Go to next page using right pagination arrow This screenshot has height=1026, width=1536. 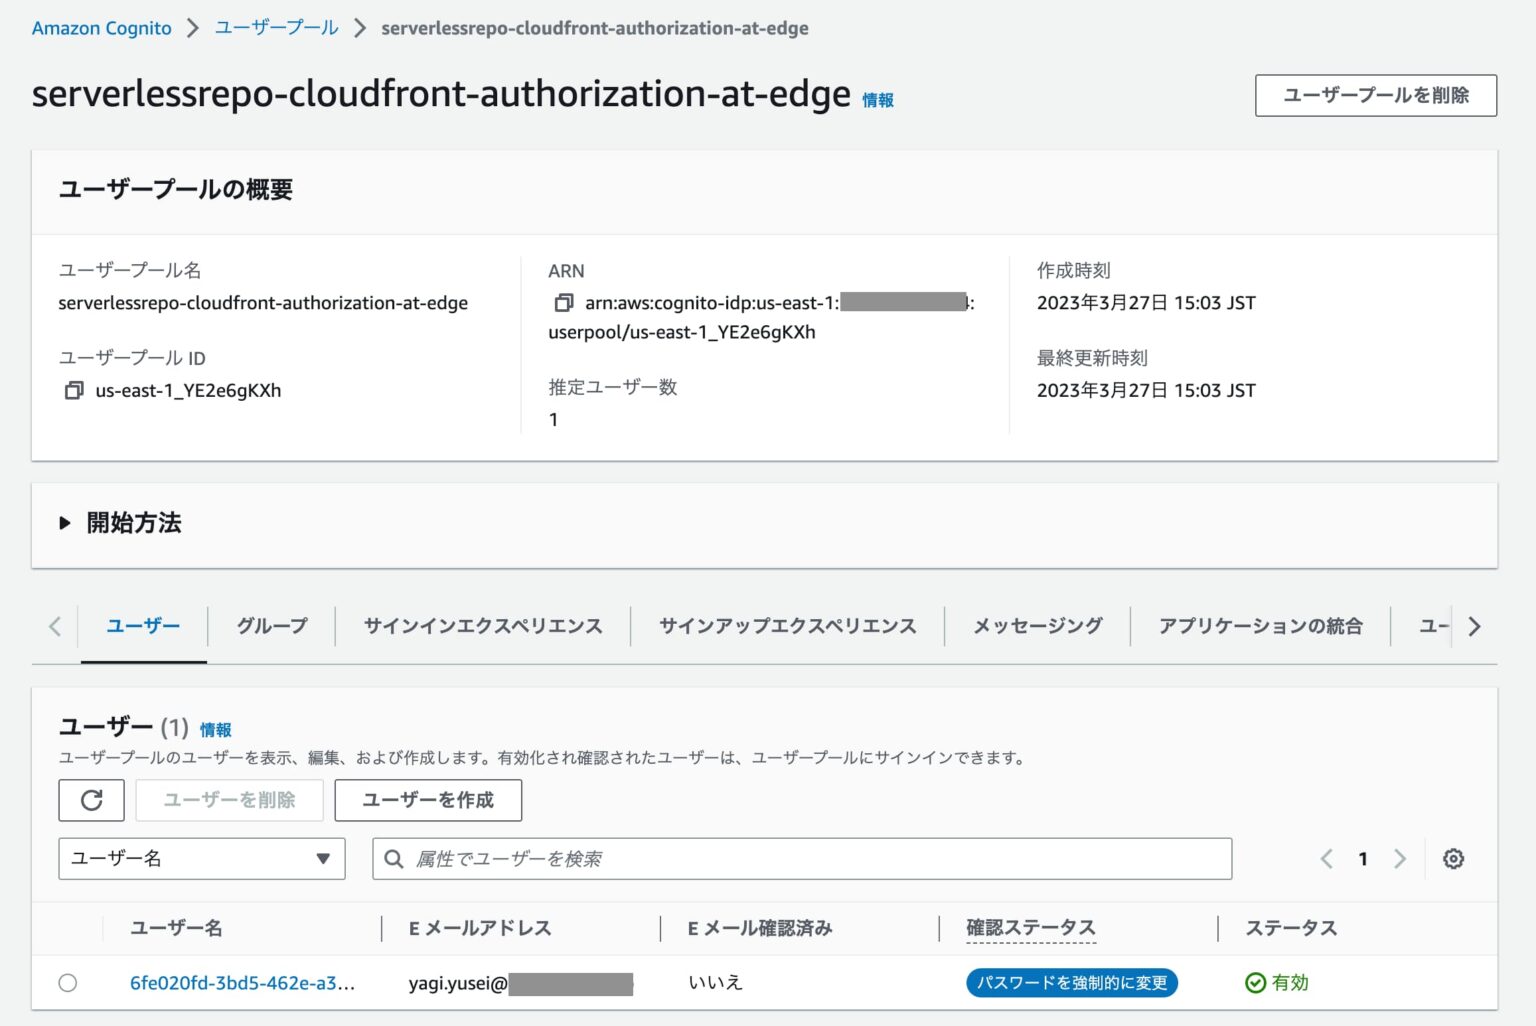coord(1399,858)
